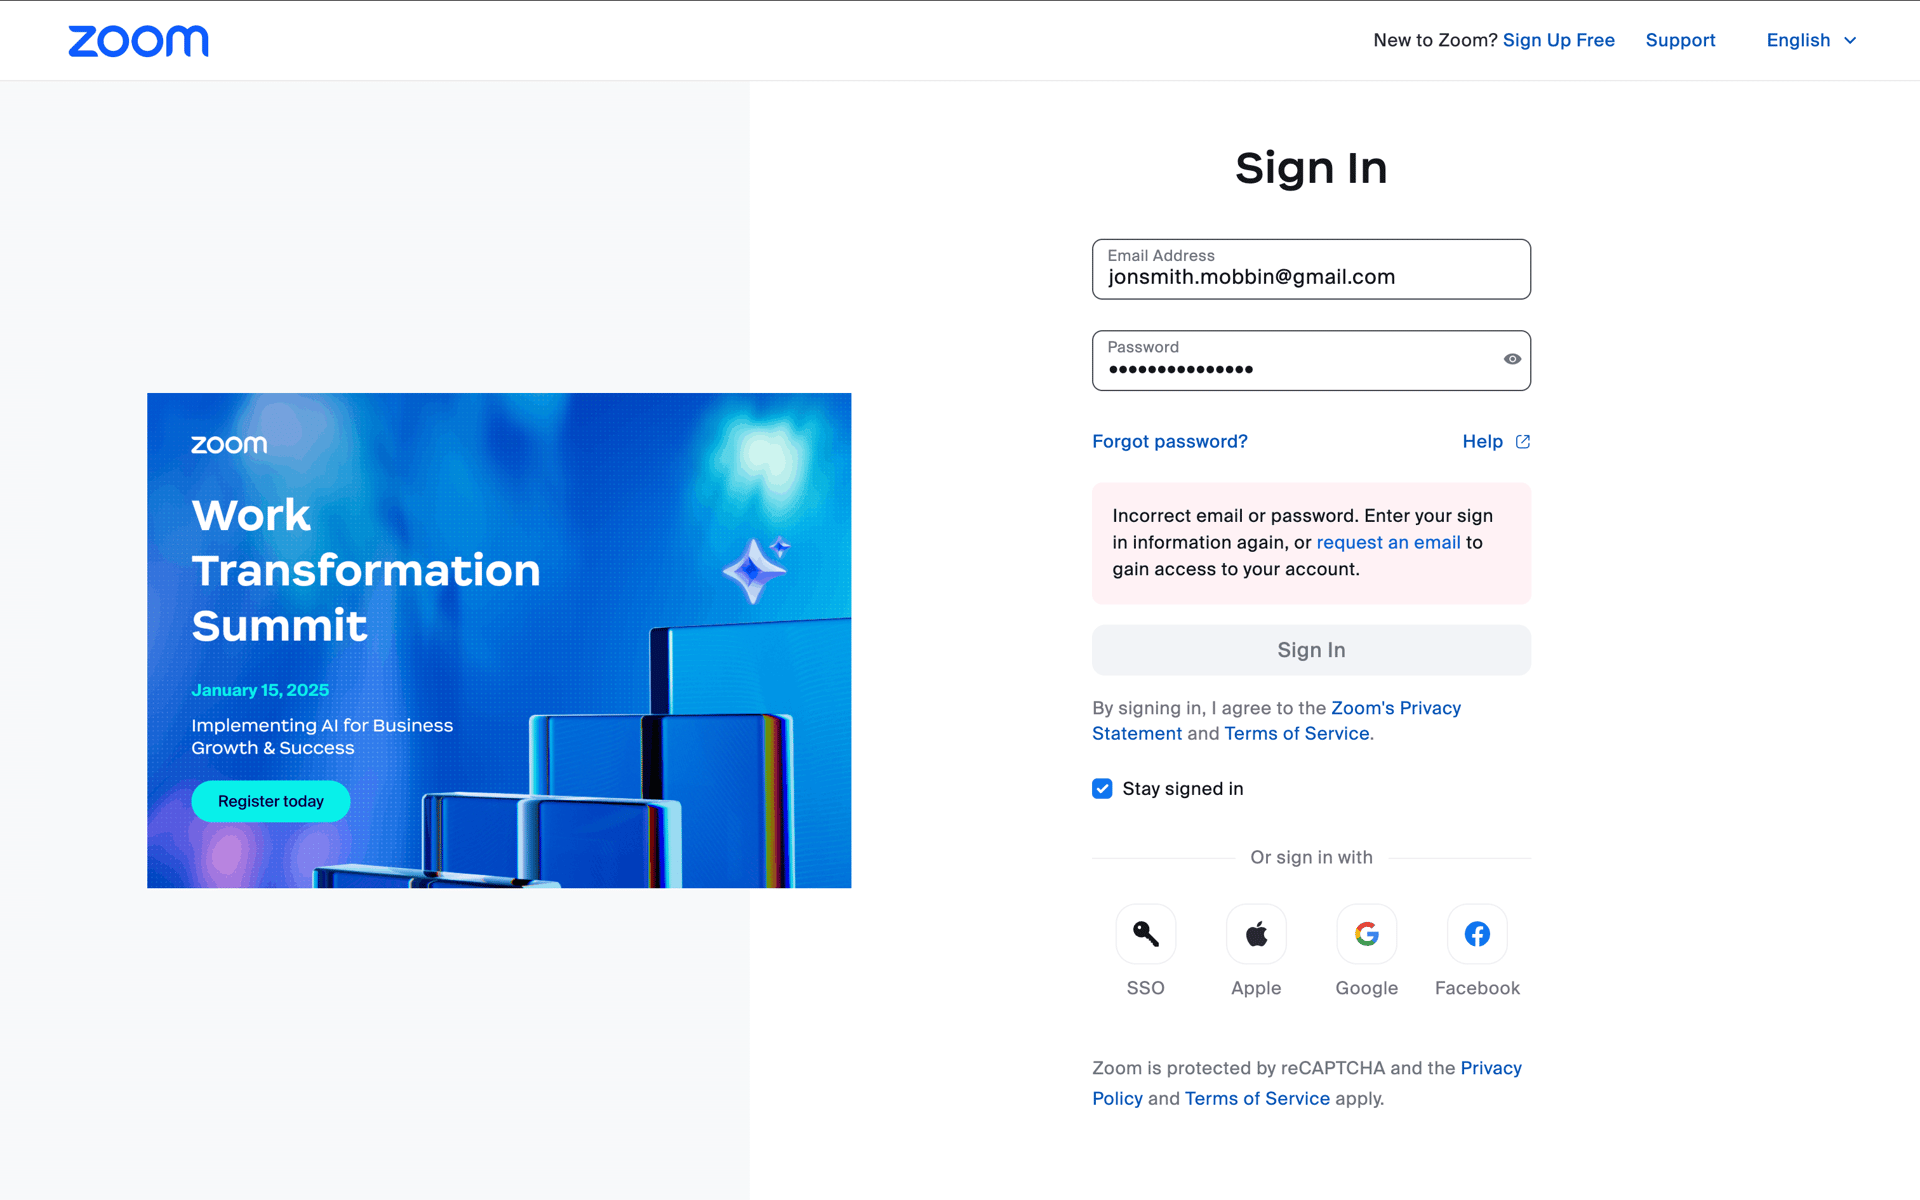
Task: Click the SSO key icon
Action: [x=1145, y=934]
